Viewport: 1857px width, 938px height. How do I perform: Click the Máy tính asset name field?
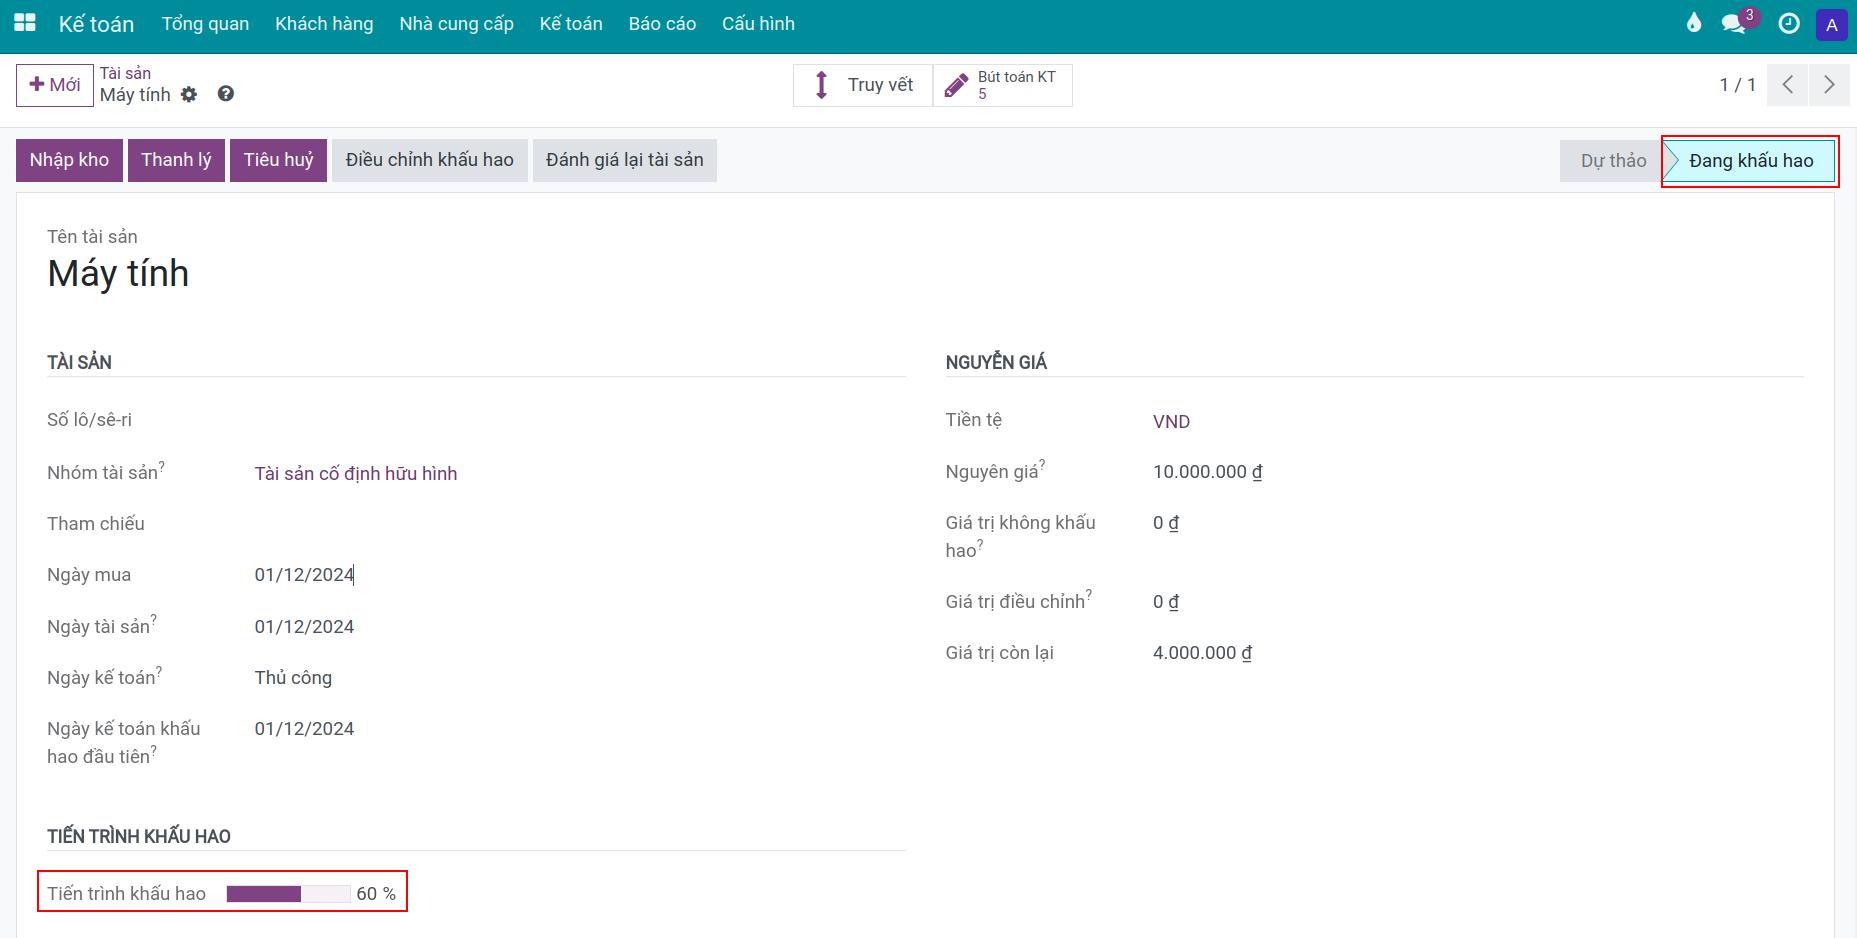click(x=118, y=274)
